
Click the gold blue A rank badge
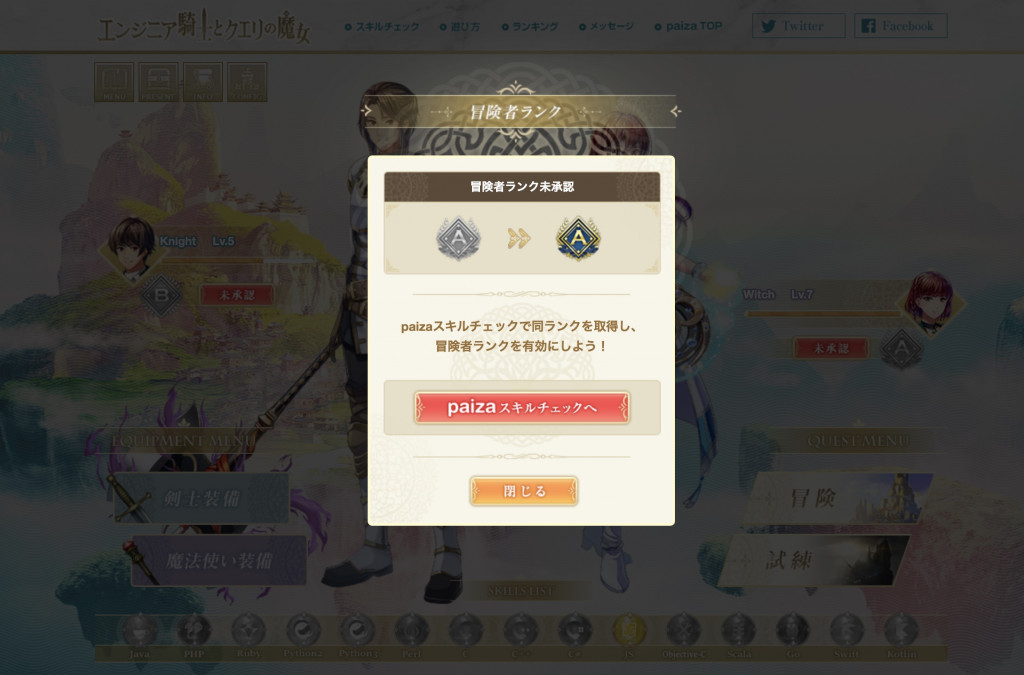(x=579, y=238)
